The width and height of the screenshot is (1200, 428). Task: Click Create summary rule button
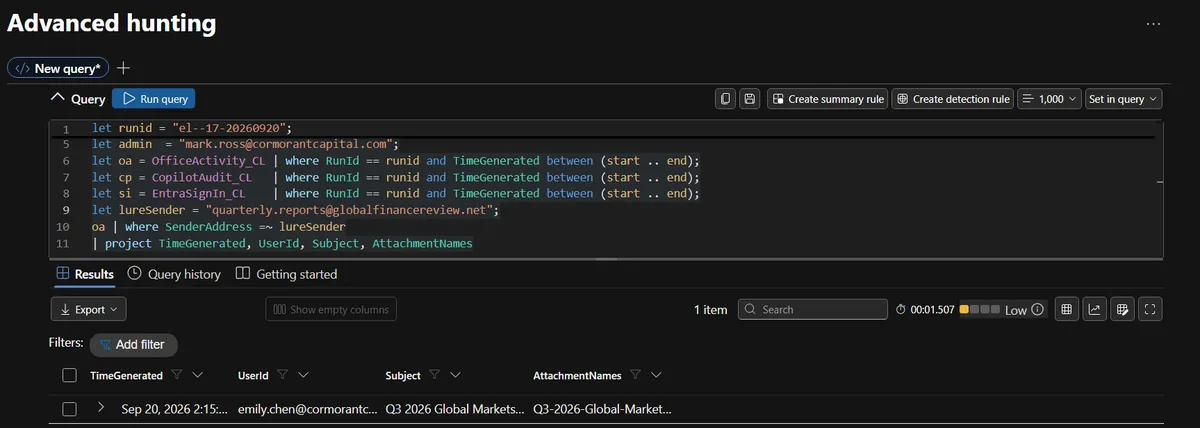pyautogui.click(x=828, y=99)
